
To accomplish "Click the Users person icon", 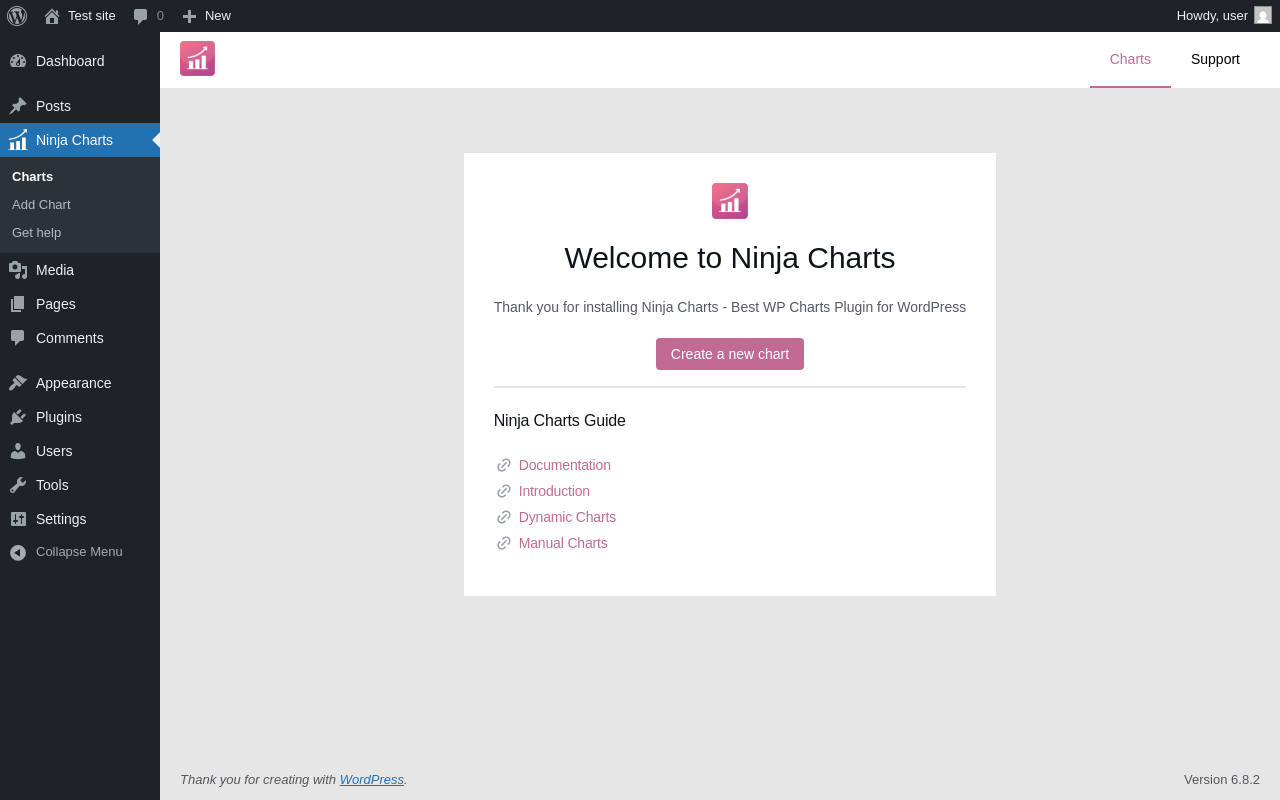I will pyautogui.click(x=18, y=451).
